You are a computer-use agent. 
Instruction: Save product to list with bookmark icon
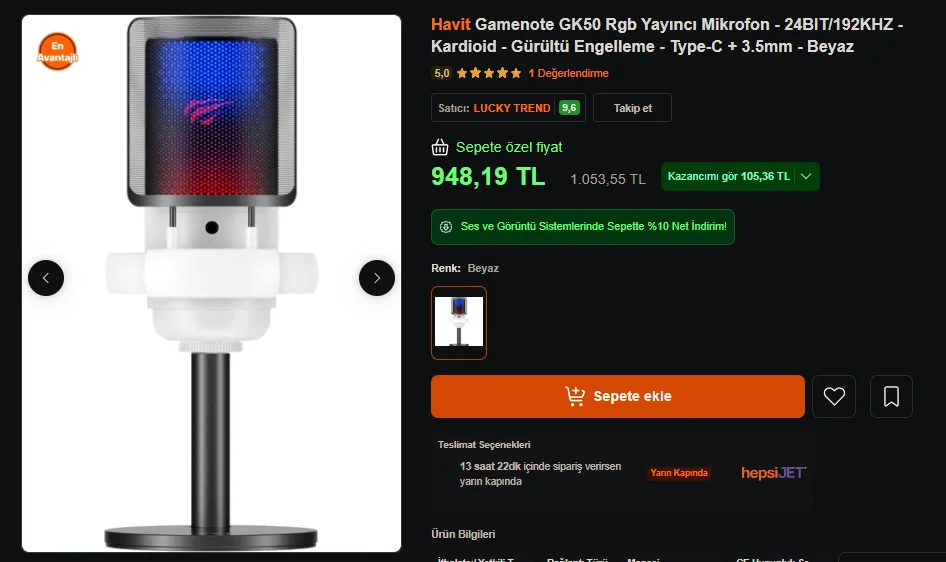pos(891,396)
